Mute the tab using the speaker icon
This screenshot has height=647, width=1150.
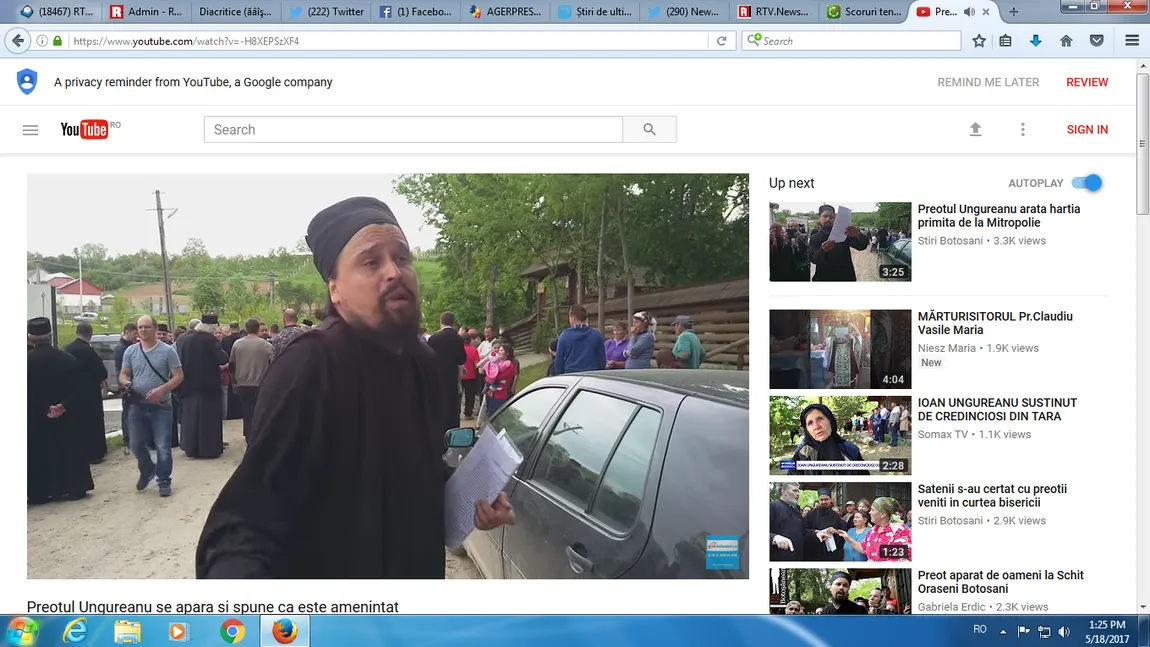968,12
